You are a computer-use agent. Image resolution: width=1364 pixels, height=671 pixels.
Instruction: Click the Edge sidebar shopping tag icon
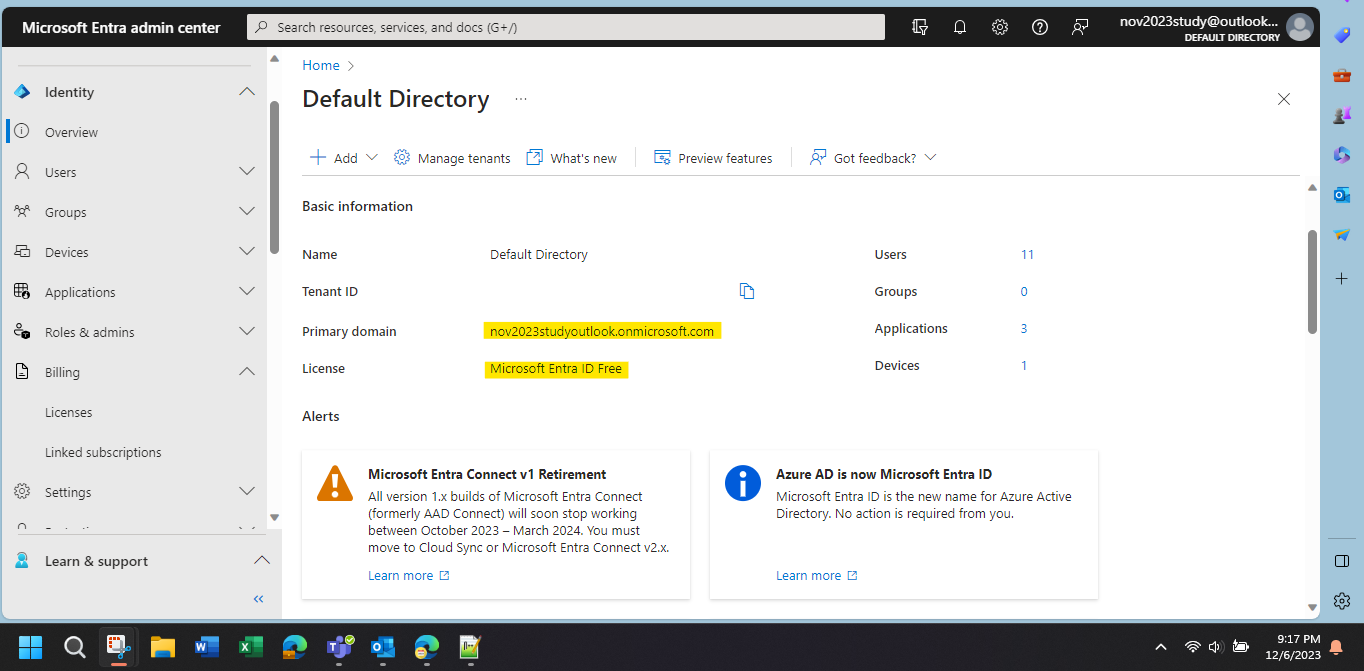[x=1342, y=35]
